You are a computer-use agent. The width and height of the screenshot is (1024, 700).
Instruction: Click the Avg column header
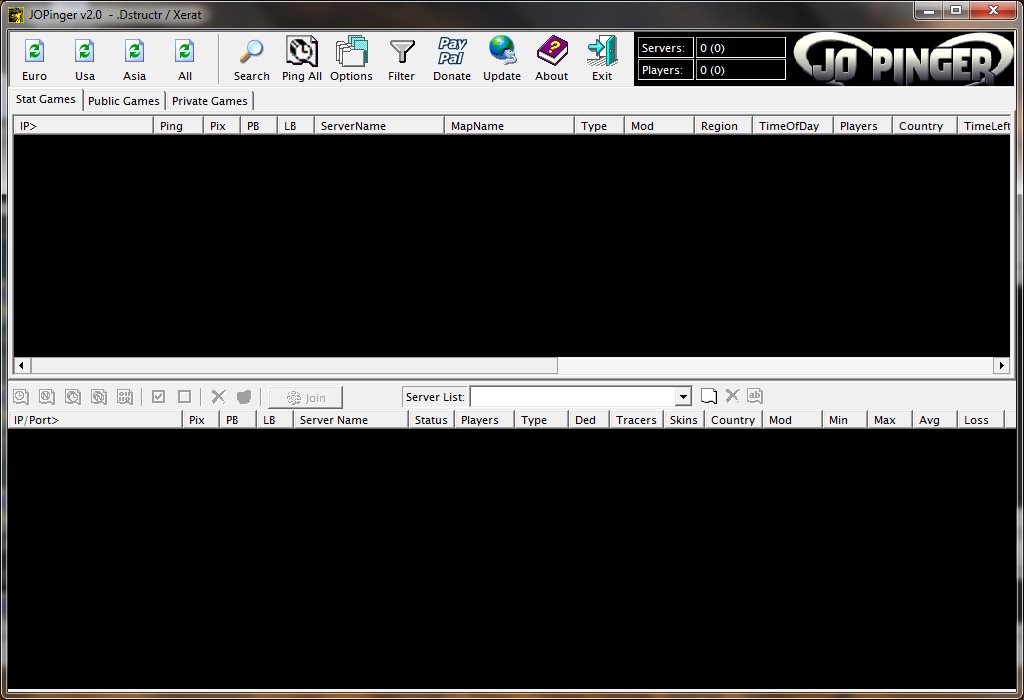click(935, 420)
